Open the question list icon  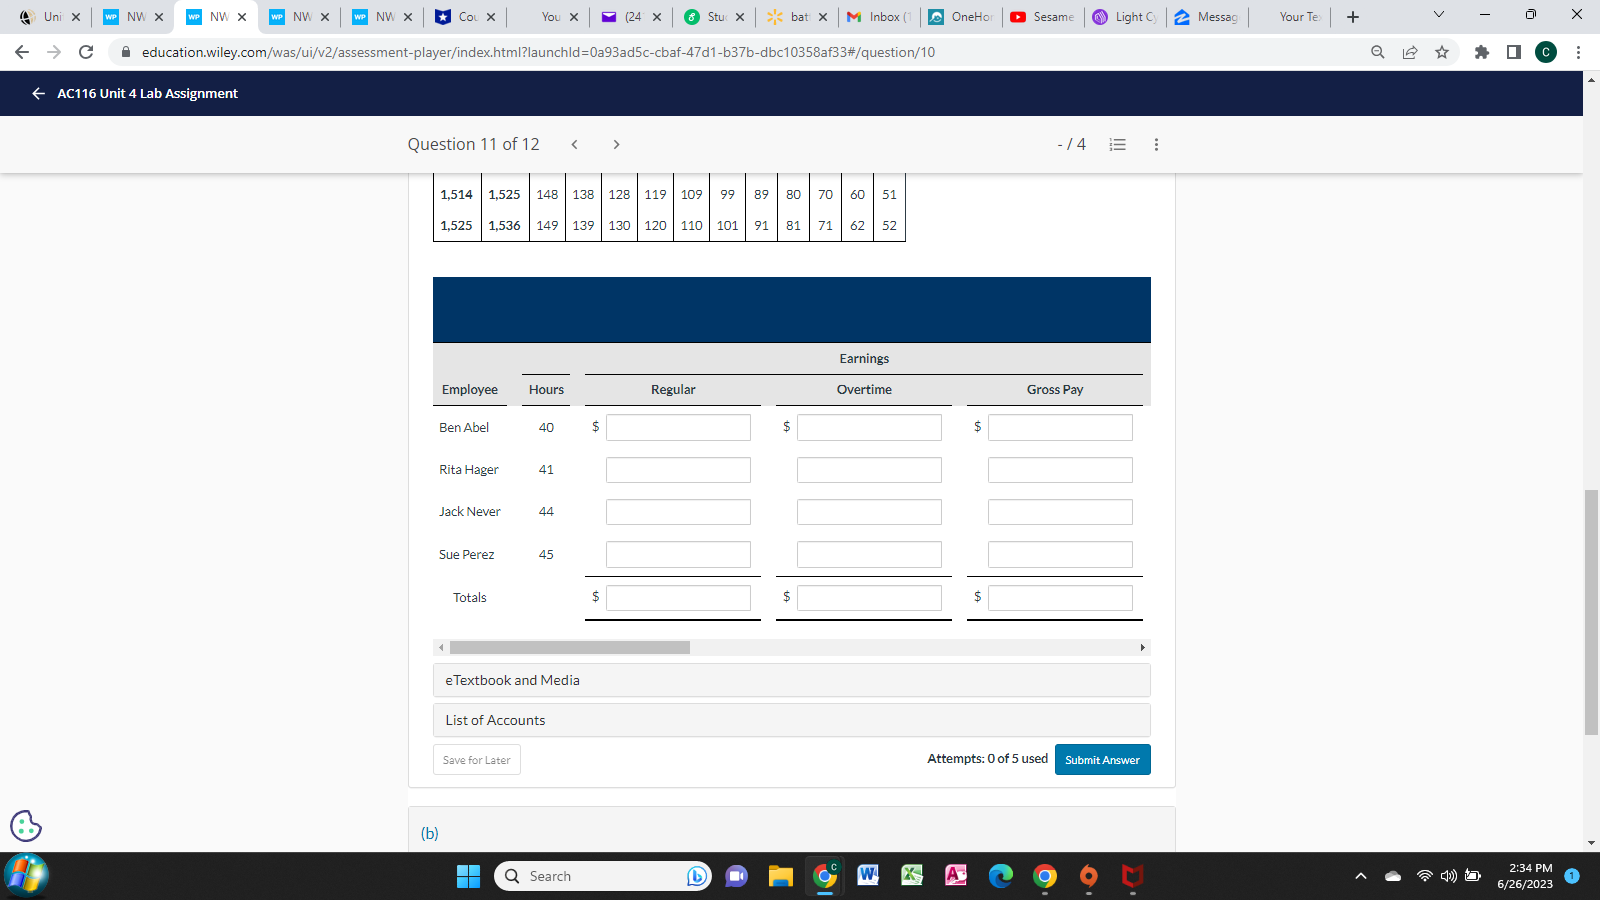pos(1117,144)
